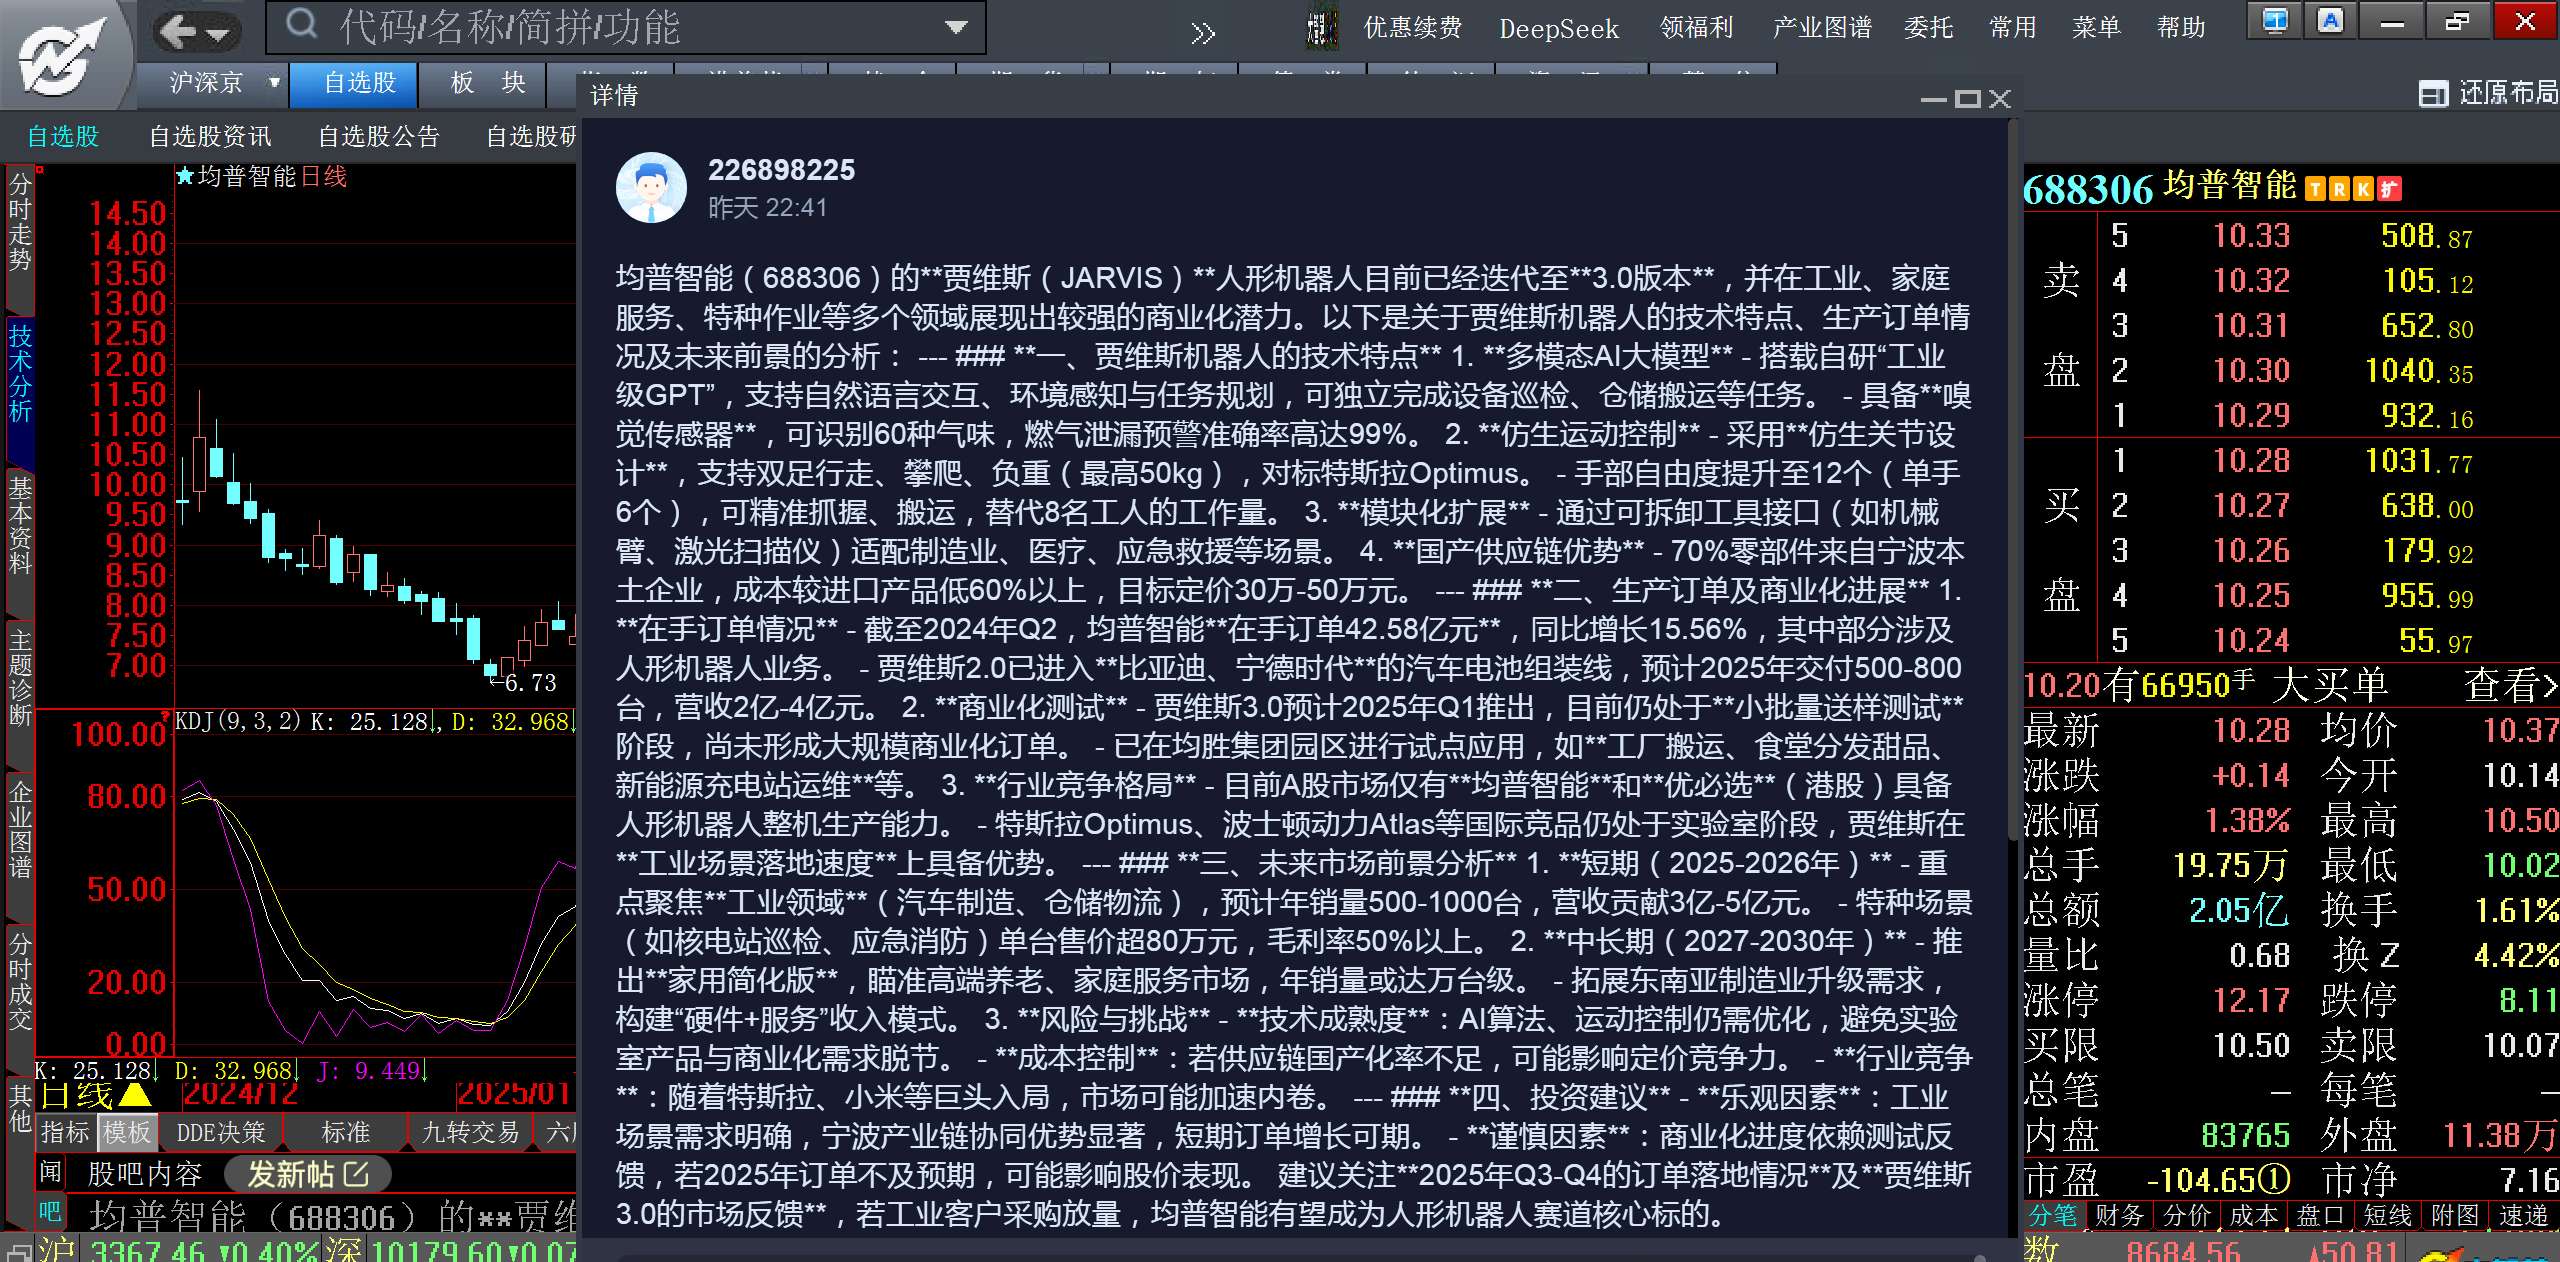Click the 闻 news side tab
Screen dimensions: 2560x1262
50,1173
